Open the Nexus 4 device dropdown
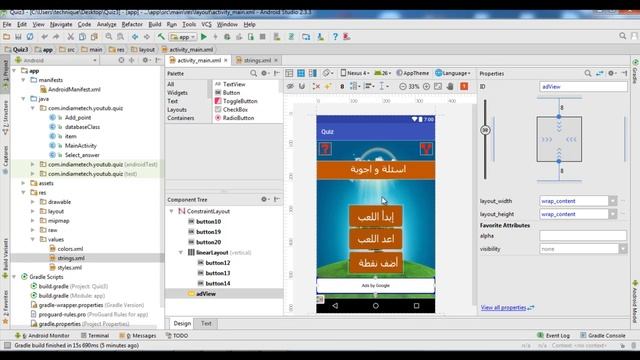The width and height of the screenshot is (640, 360). pos(355,73)
